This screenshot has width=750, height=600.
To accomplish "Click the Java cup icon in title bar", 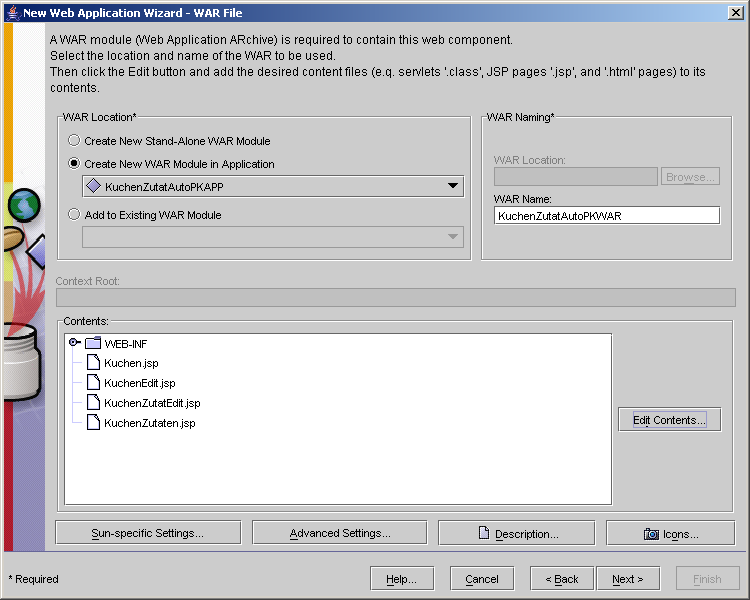I will point(13,12).
